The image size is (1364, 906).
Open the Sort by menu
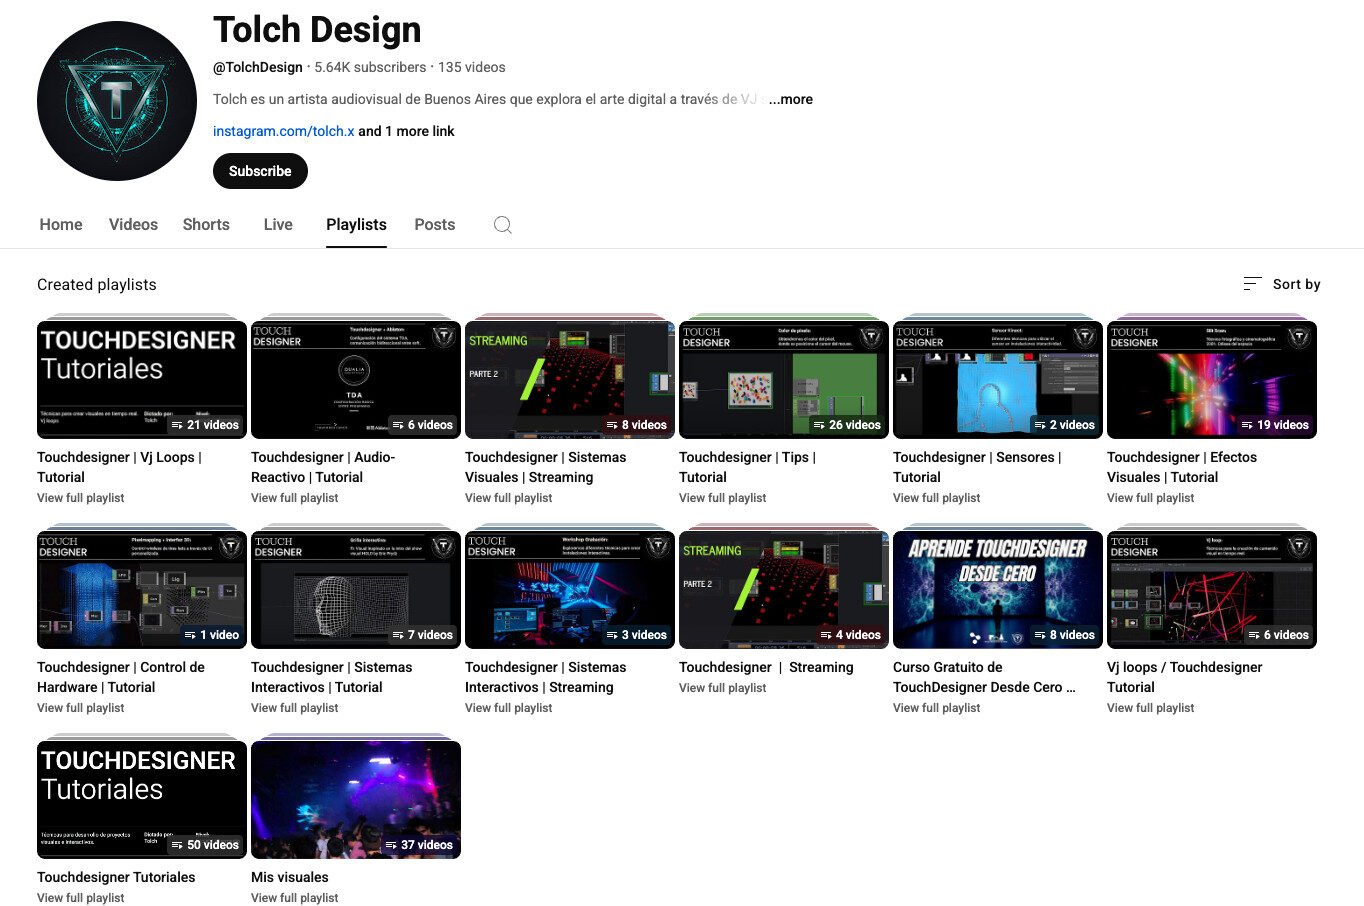pos(1282,284)
